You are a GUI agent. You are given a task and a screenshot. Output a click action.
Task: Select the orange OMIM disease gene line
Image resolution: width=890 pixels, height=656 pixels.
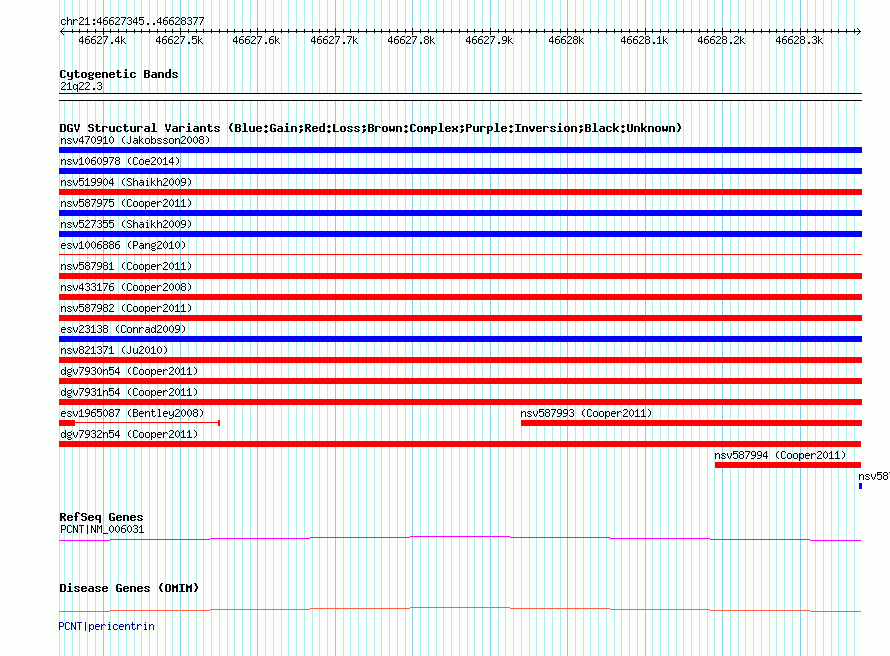(460, 609)
